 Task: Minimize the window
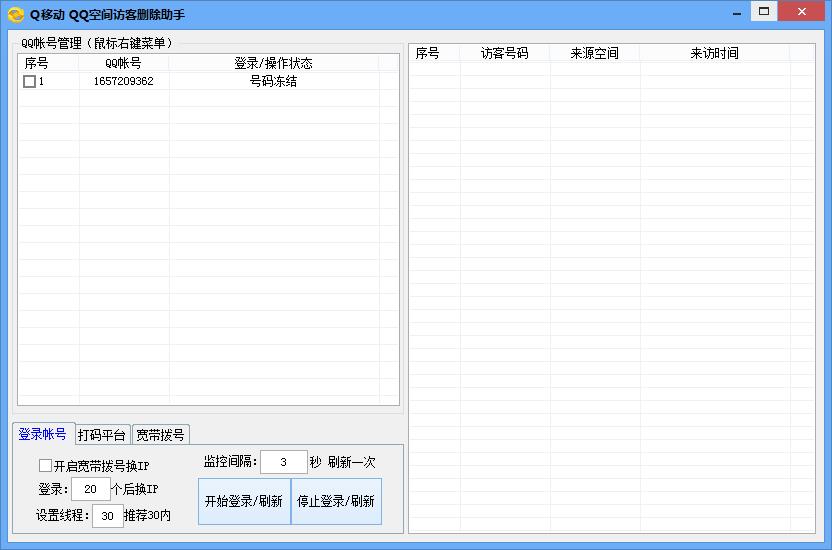tap(736, 13)
